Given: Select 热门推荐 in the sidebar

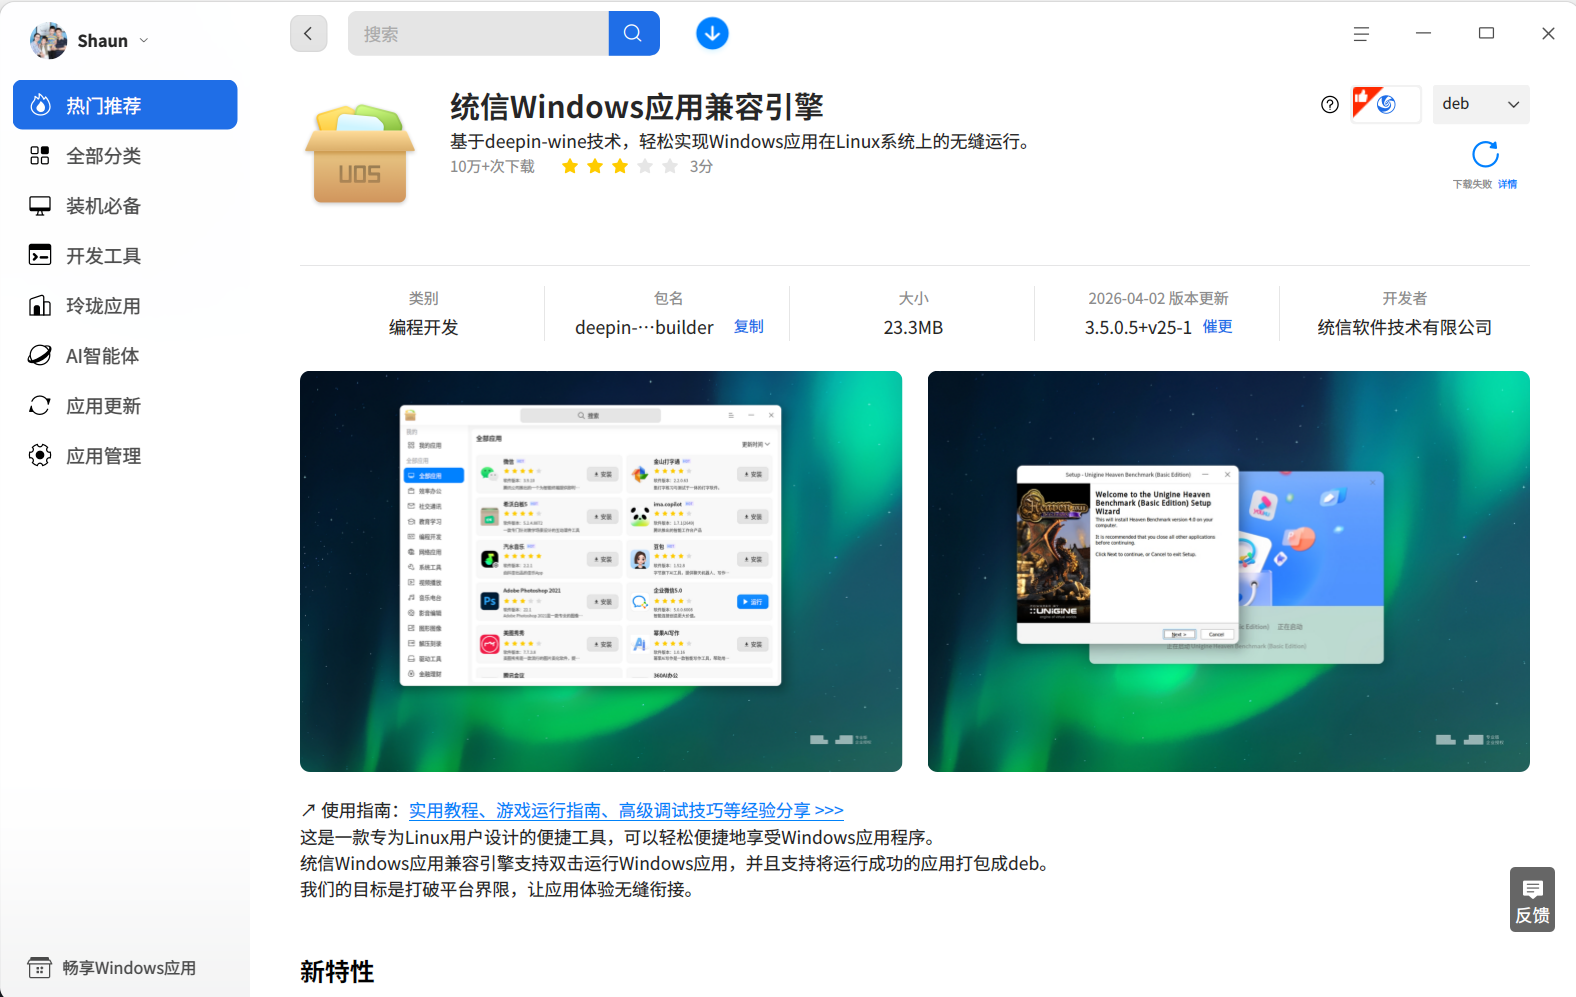Looking at the screenshot, I should (125, 105).
